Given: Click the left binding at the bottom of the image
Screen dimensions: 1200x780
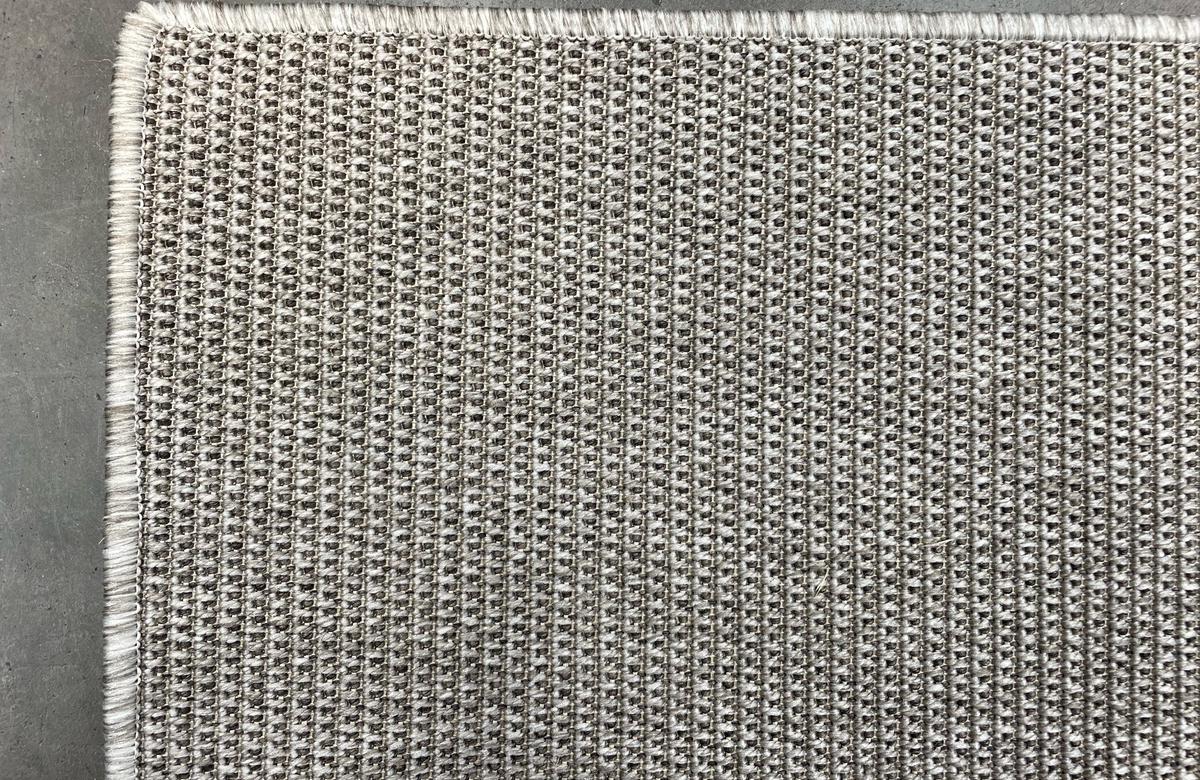Looking at the screenshot, I should 121,760.
